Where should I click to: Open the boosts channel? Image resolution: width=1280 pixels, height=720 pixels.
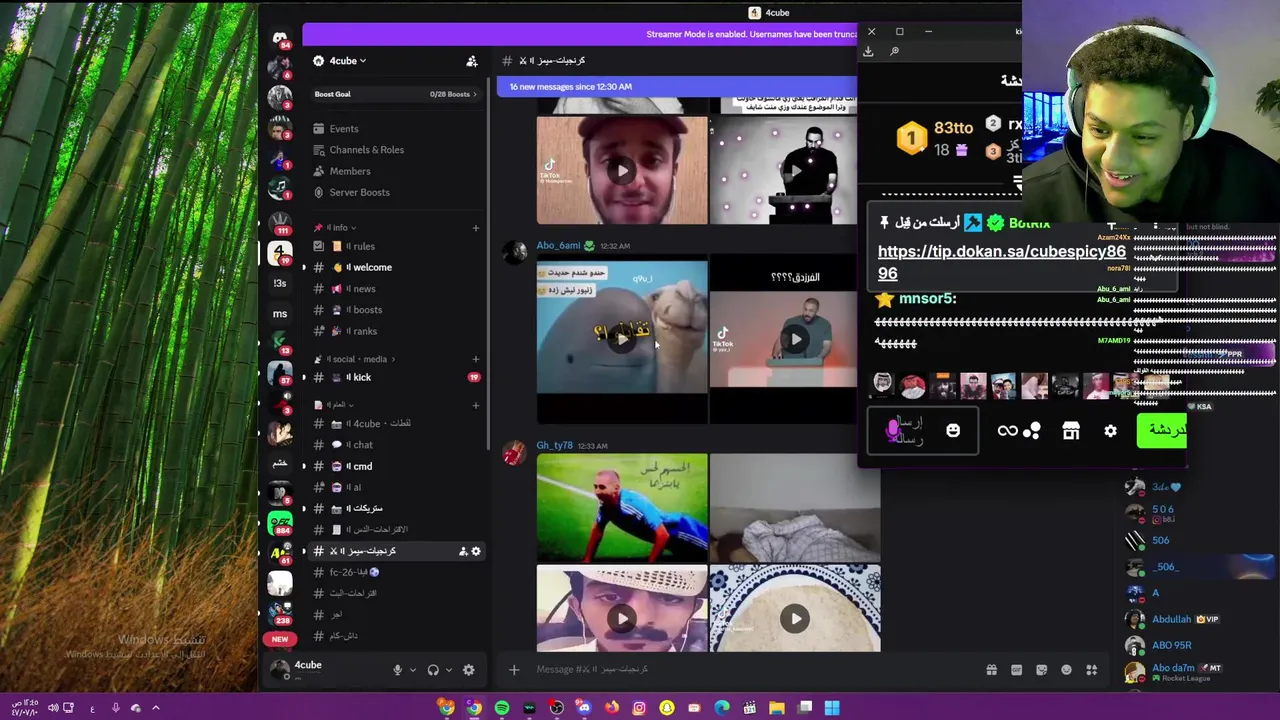point(365,310)
